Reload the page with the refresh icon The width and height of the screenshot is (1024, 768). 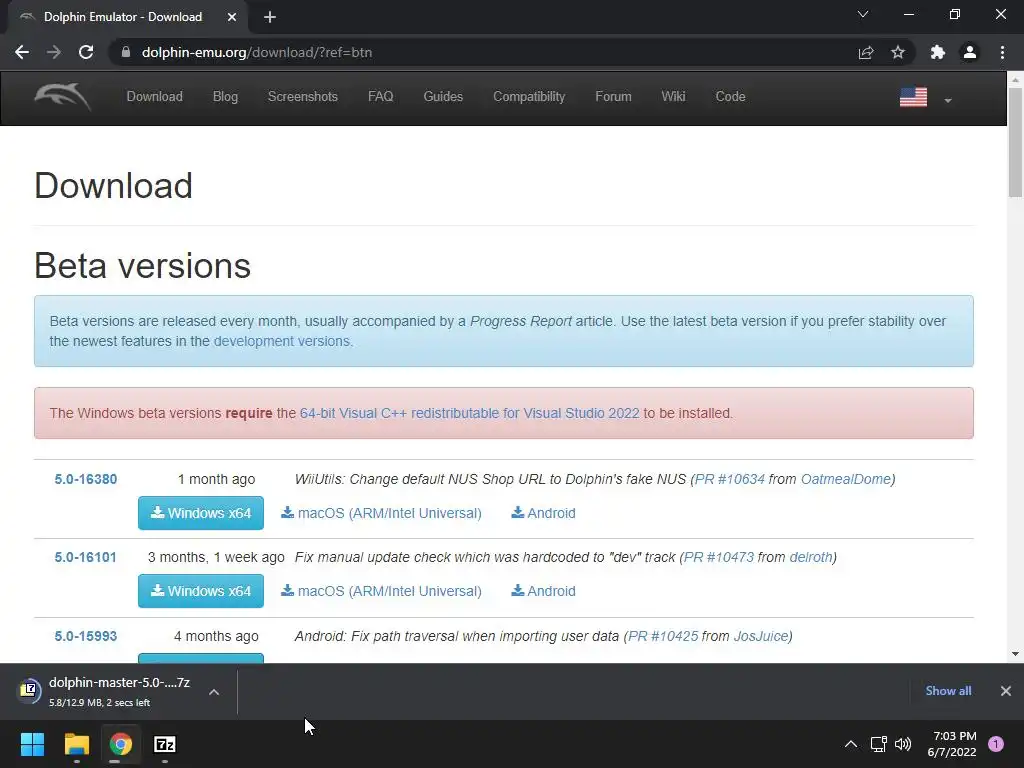click(x=86, y=52)
